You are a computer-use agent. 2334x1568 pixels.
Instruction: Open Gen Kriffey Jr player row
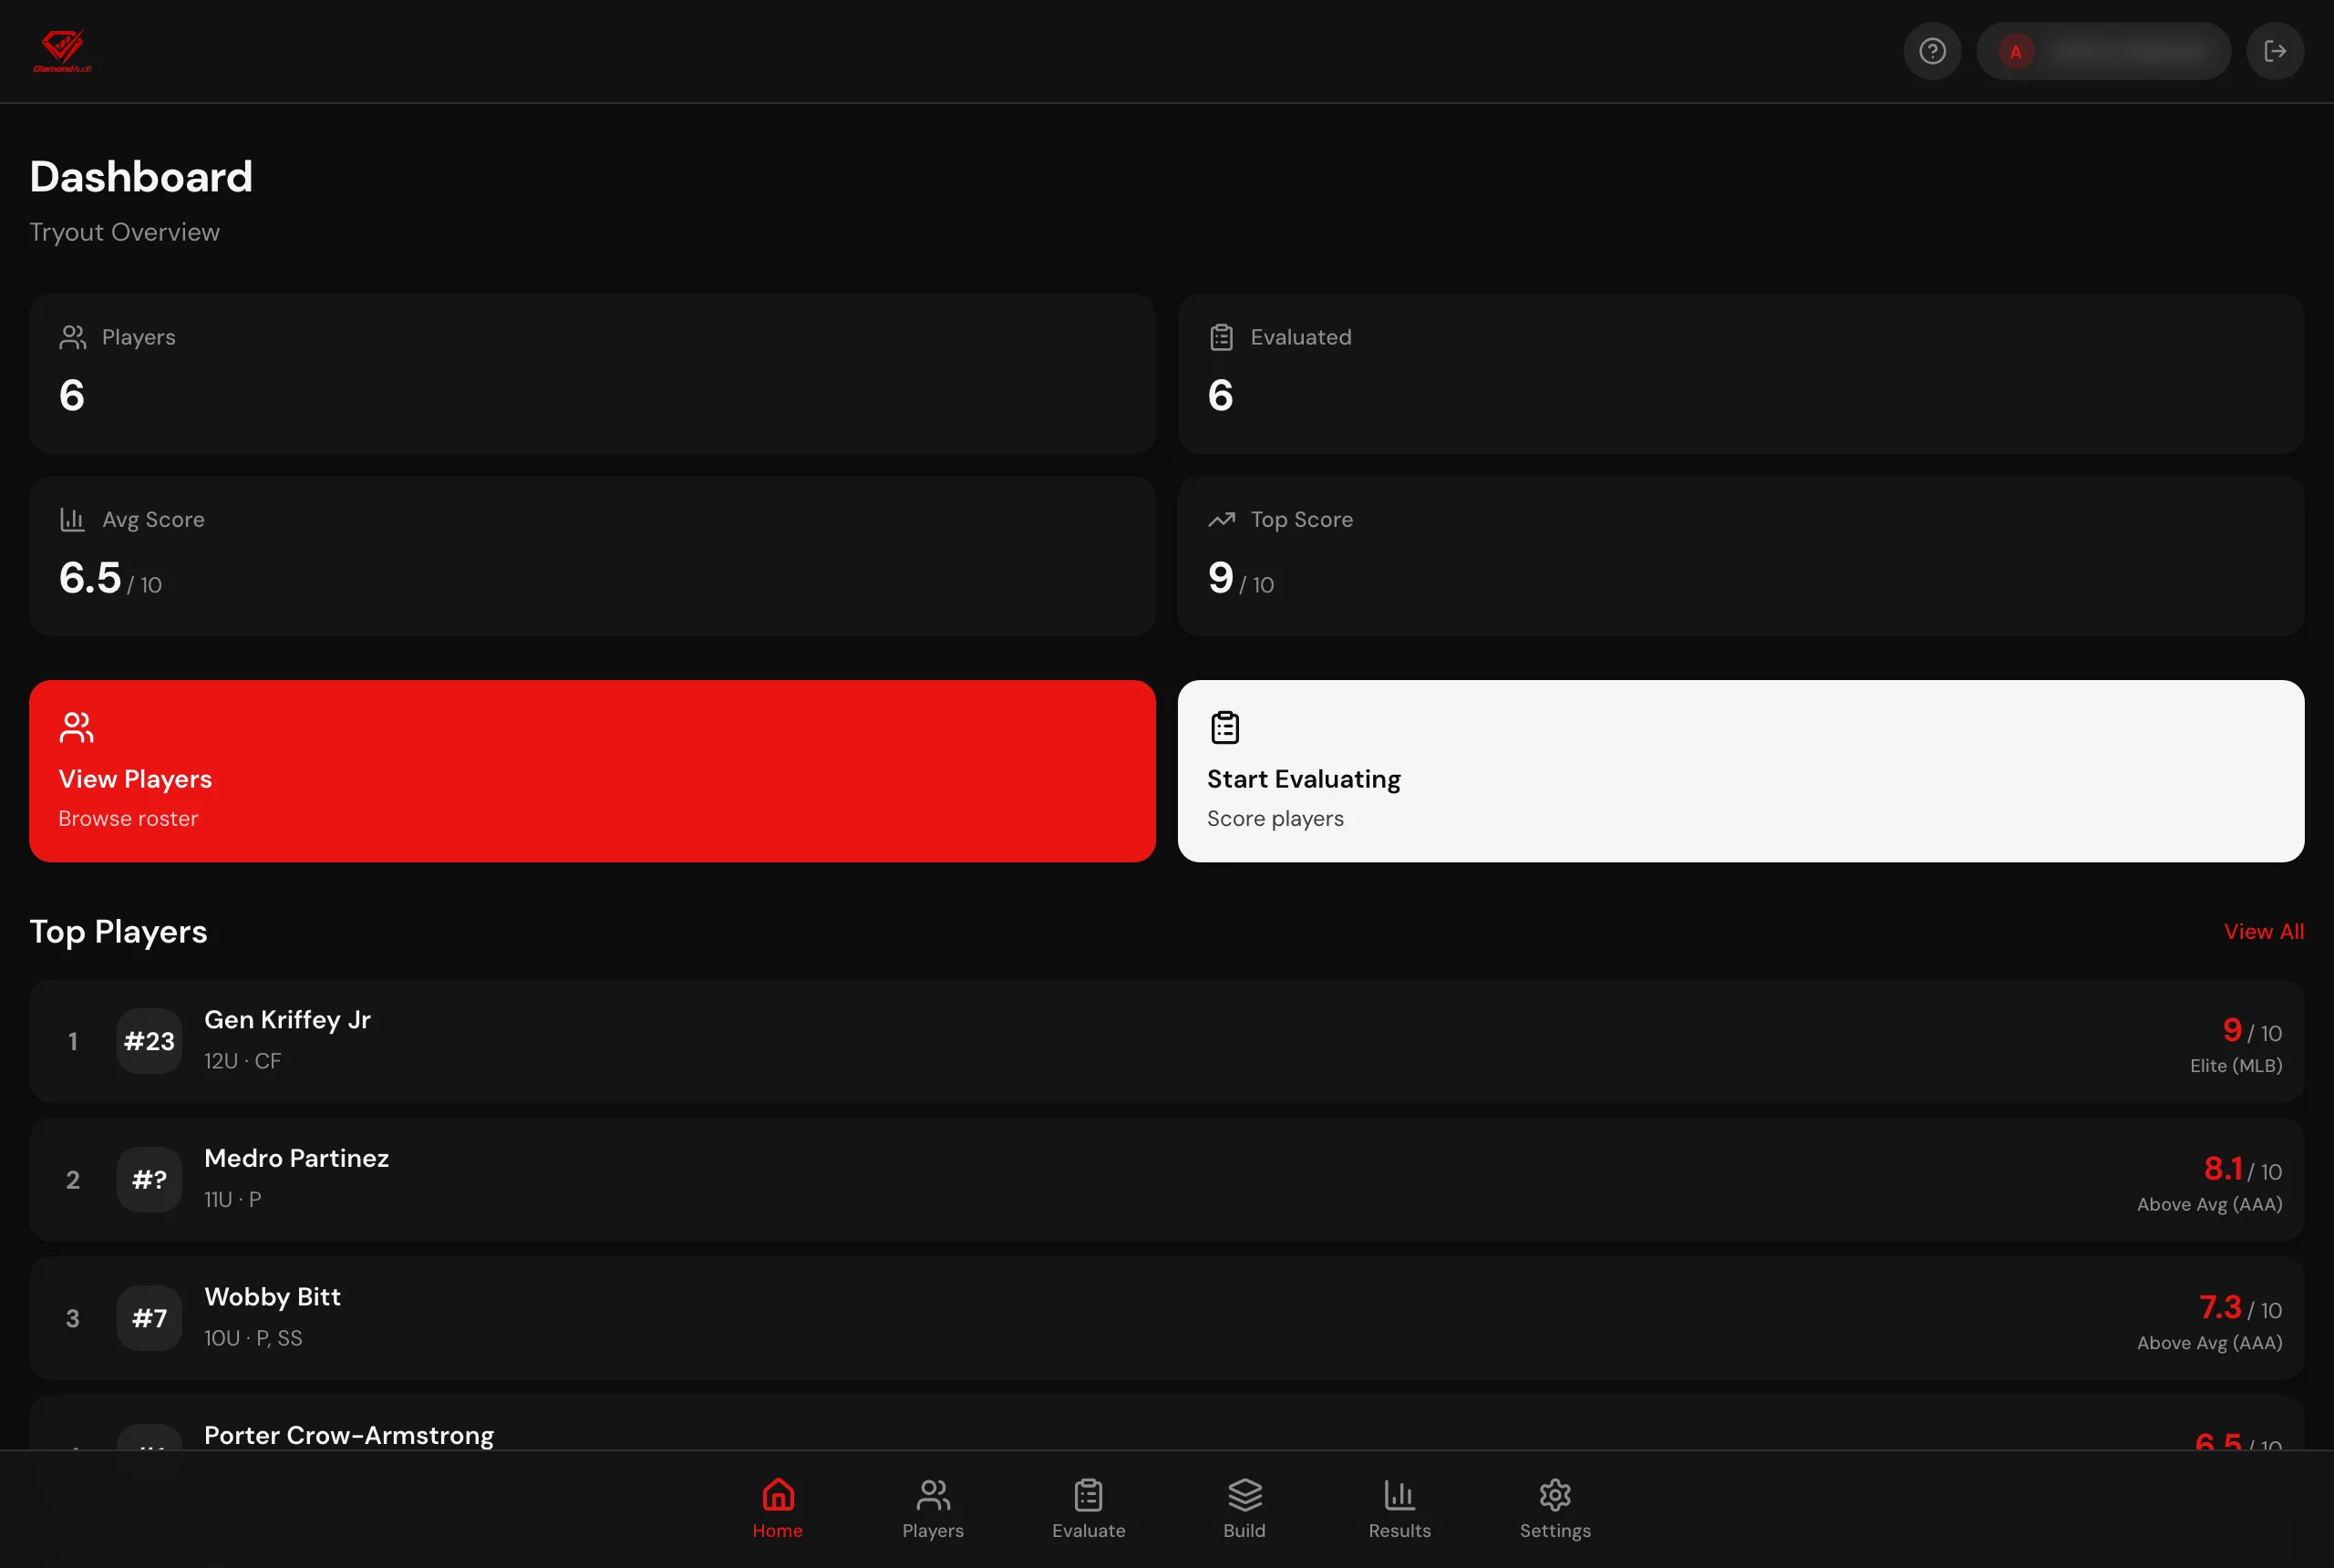pos(1167,1041)
